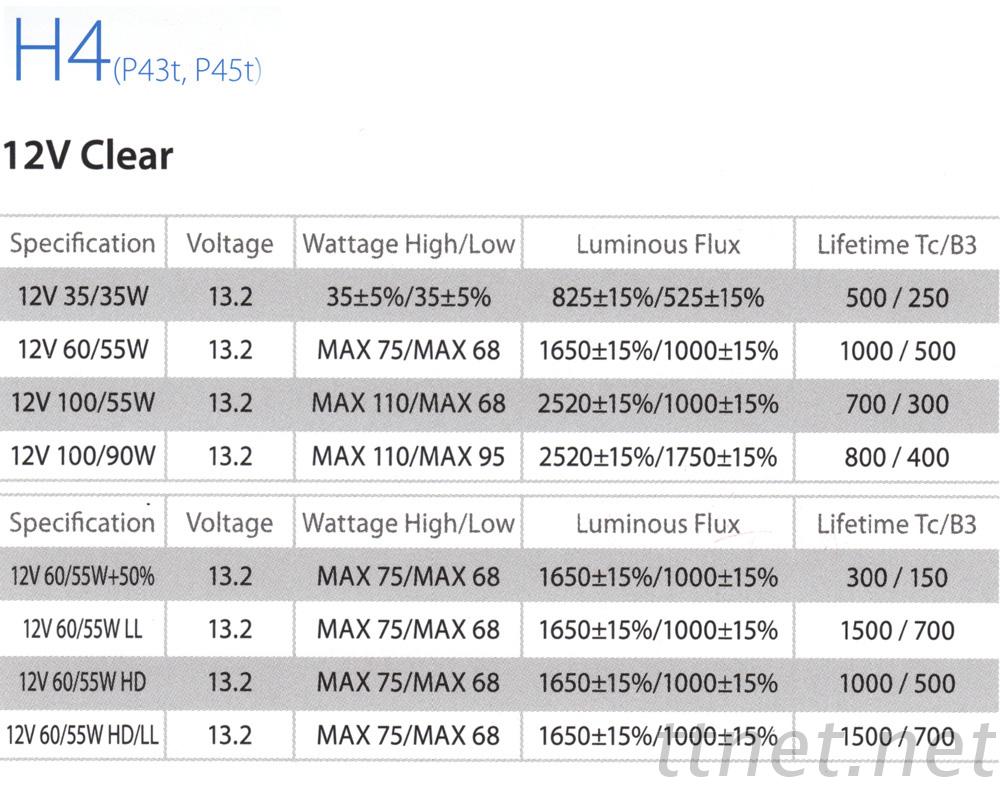Click wattage value MAX 110/MAX 95
The height and width of the screenshot is (800, 1000).
coord(408,457)
